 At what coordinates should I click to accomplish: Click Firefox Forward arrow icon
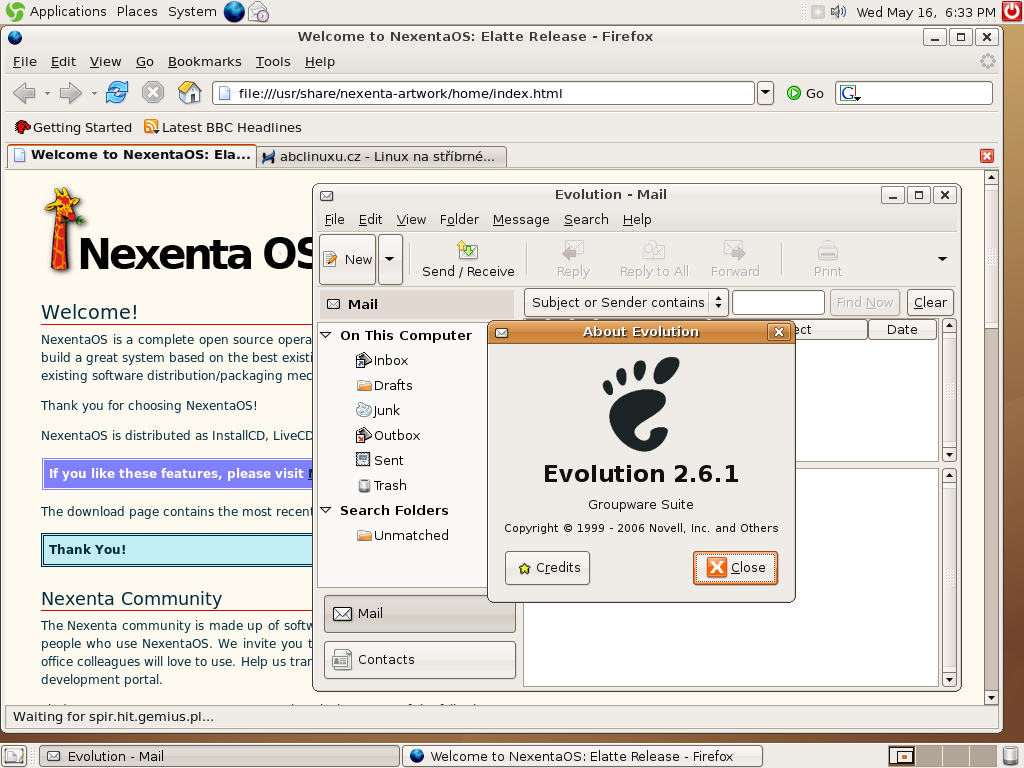71,93
